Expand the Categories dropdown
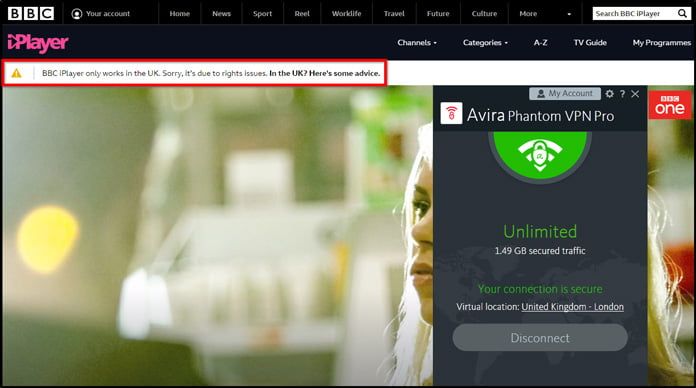 point(485,43)
